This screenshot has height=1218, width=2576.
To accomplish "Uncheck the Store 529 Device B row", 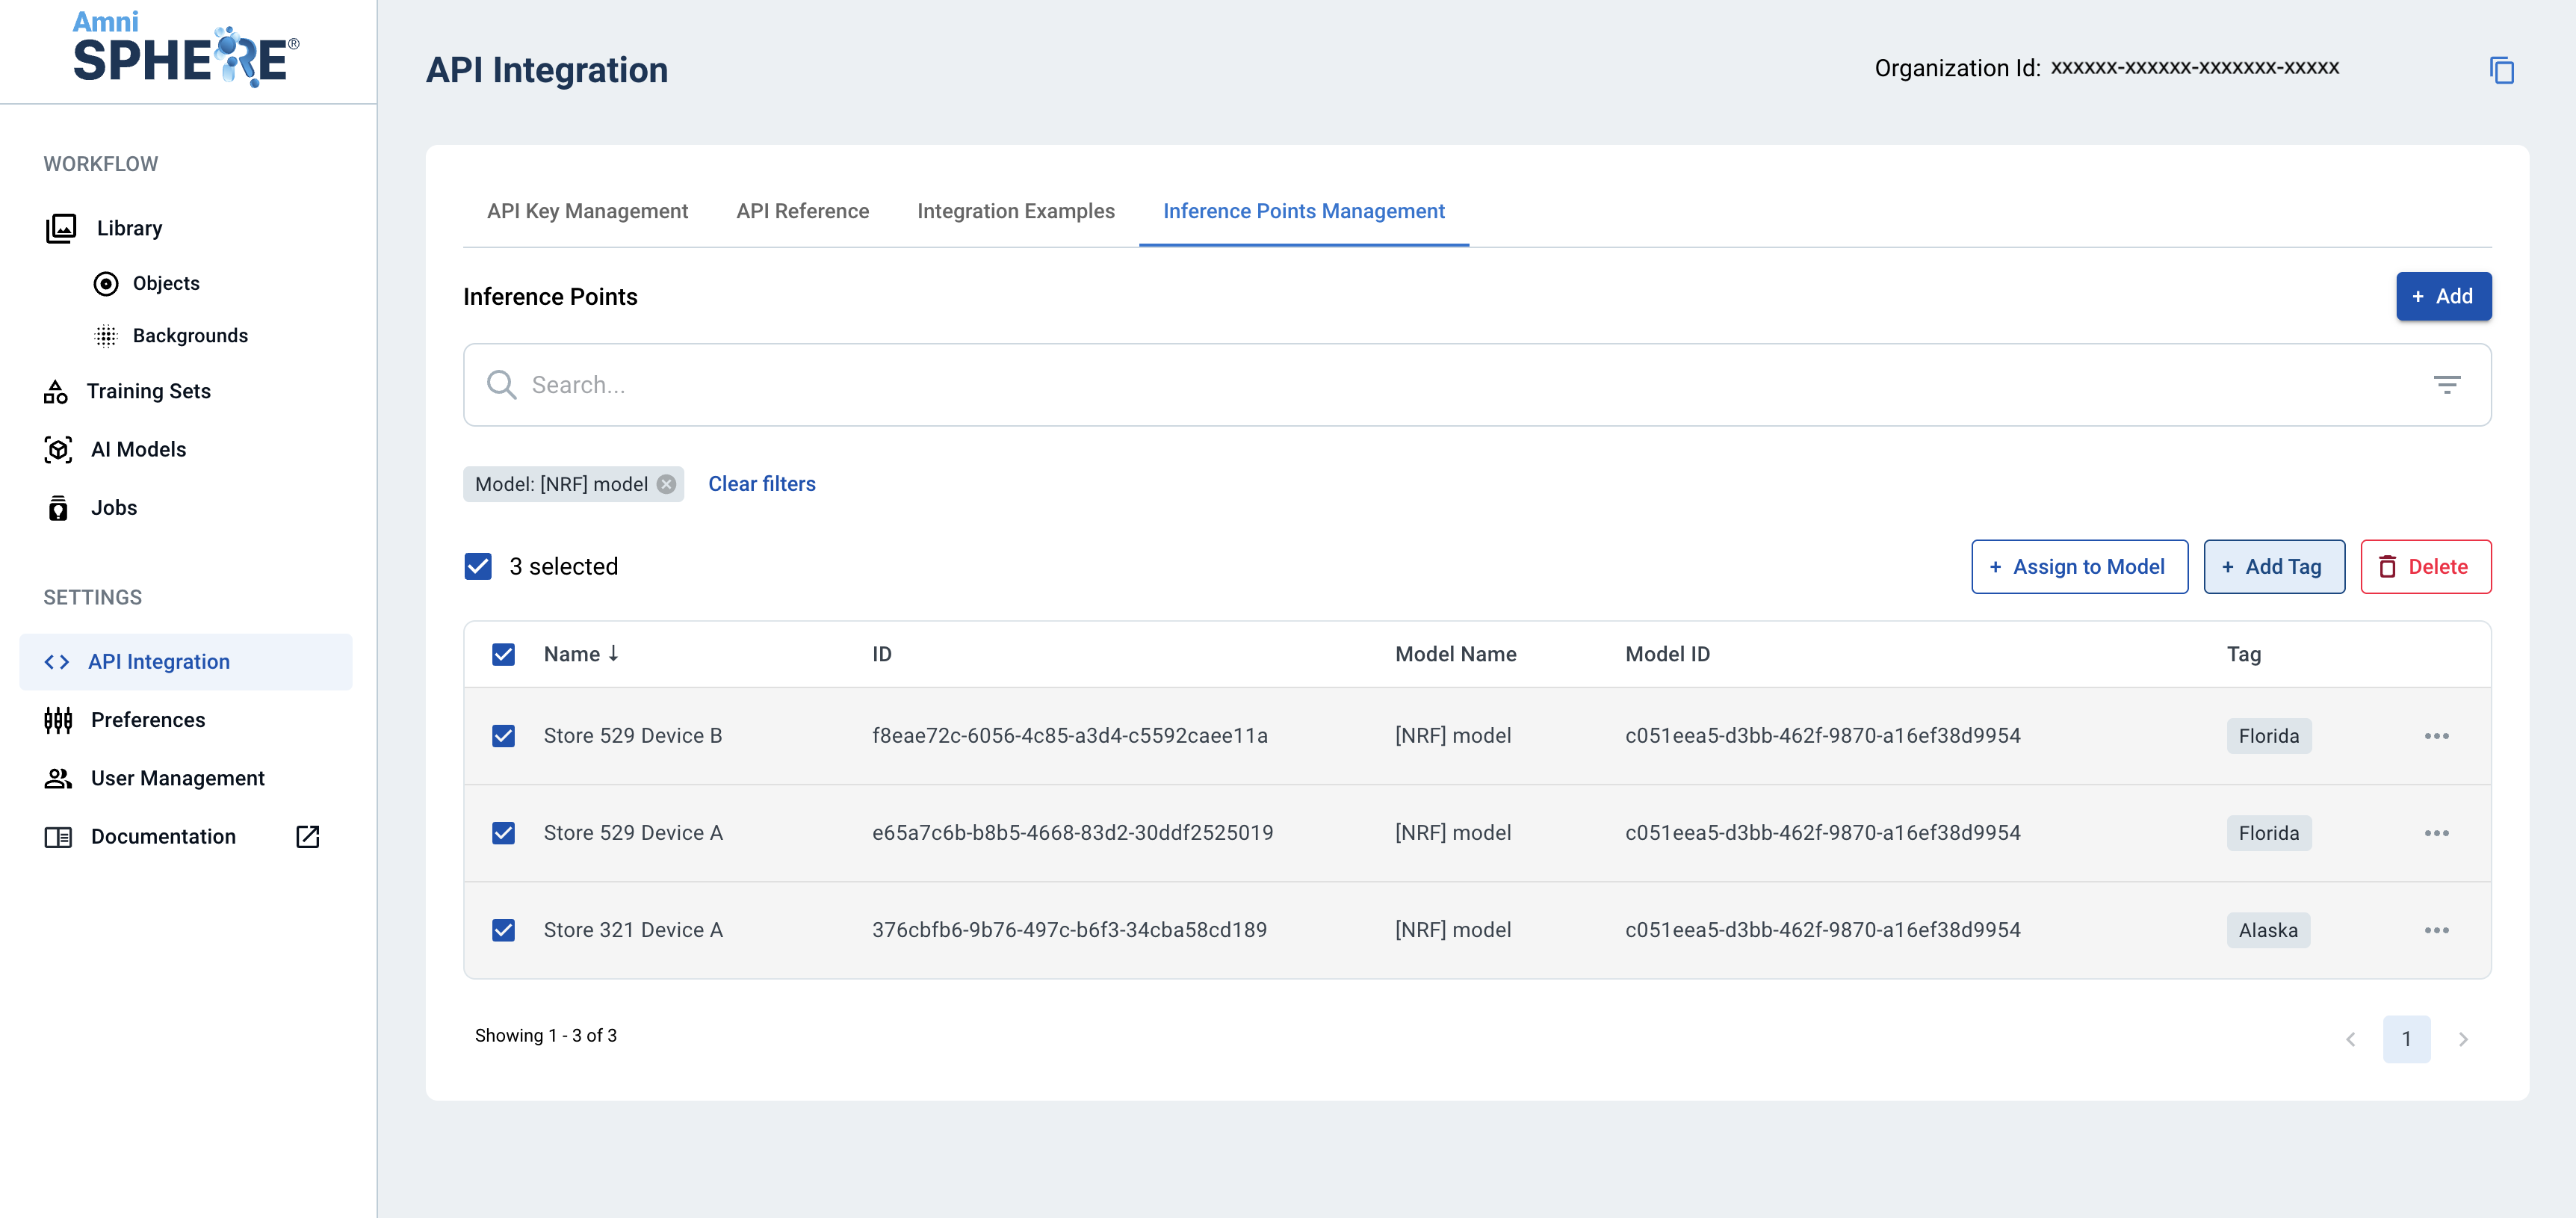I will coord(504,736).
